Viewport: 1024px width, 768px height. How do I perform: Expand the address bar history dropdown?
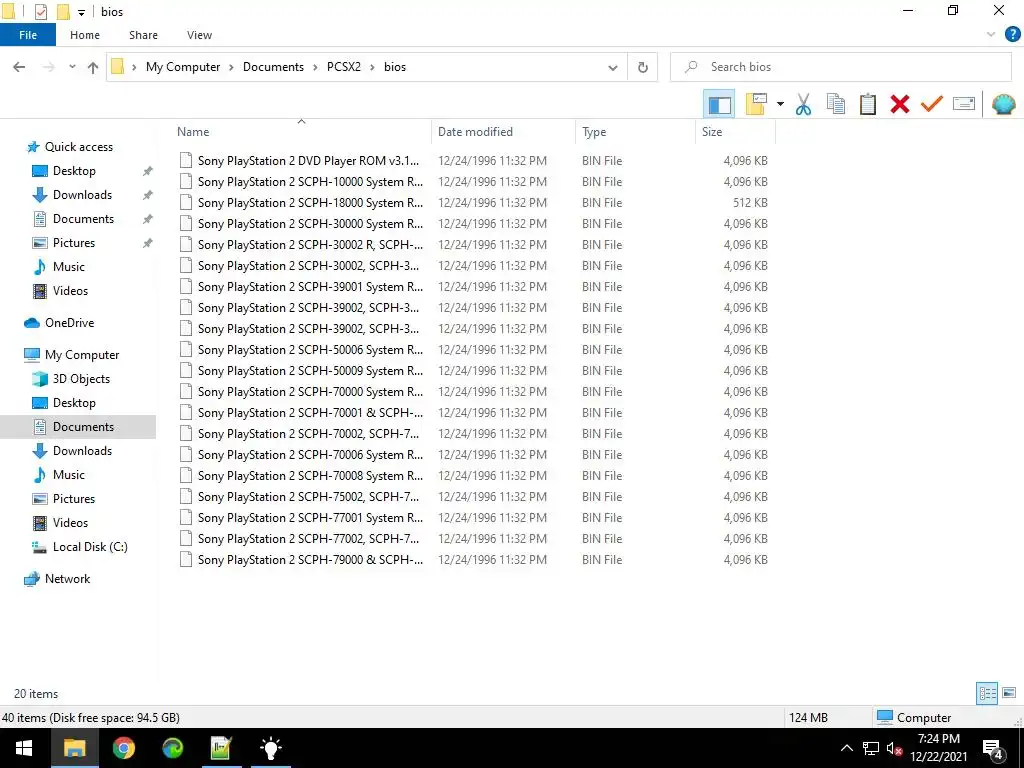click(613, 67)
